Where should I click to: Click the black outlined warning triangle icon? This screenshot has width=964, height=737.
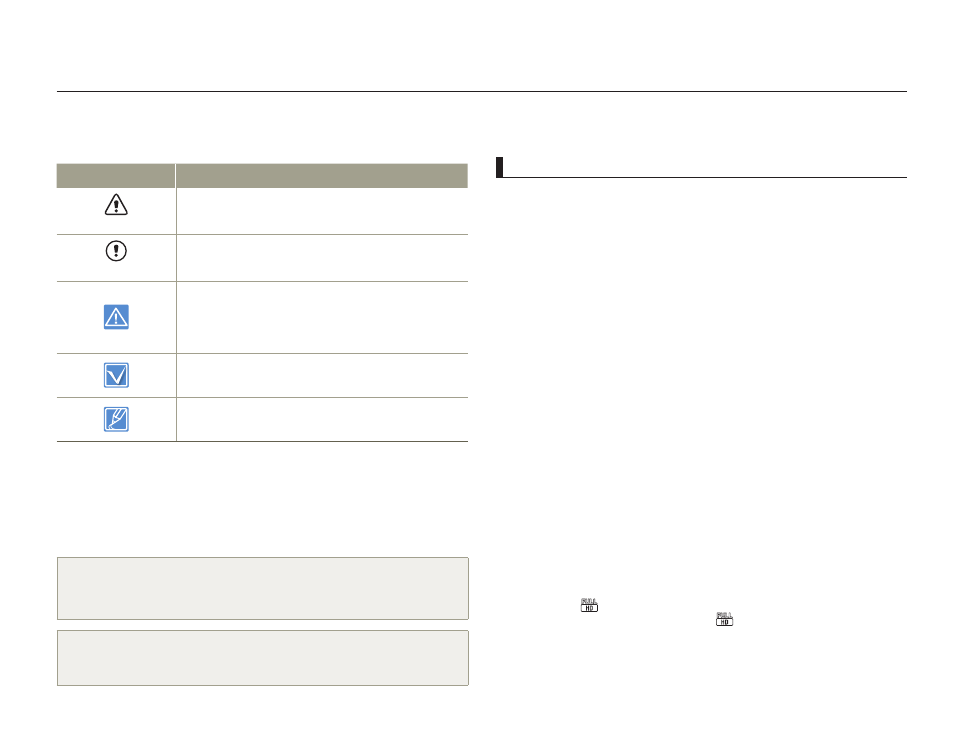tap(116, 206)
